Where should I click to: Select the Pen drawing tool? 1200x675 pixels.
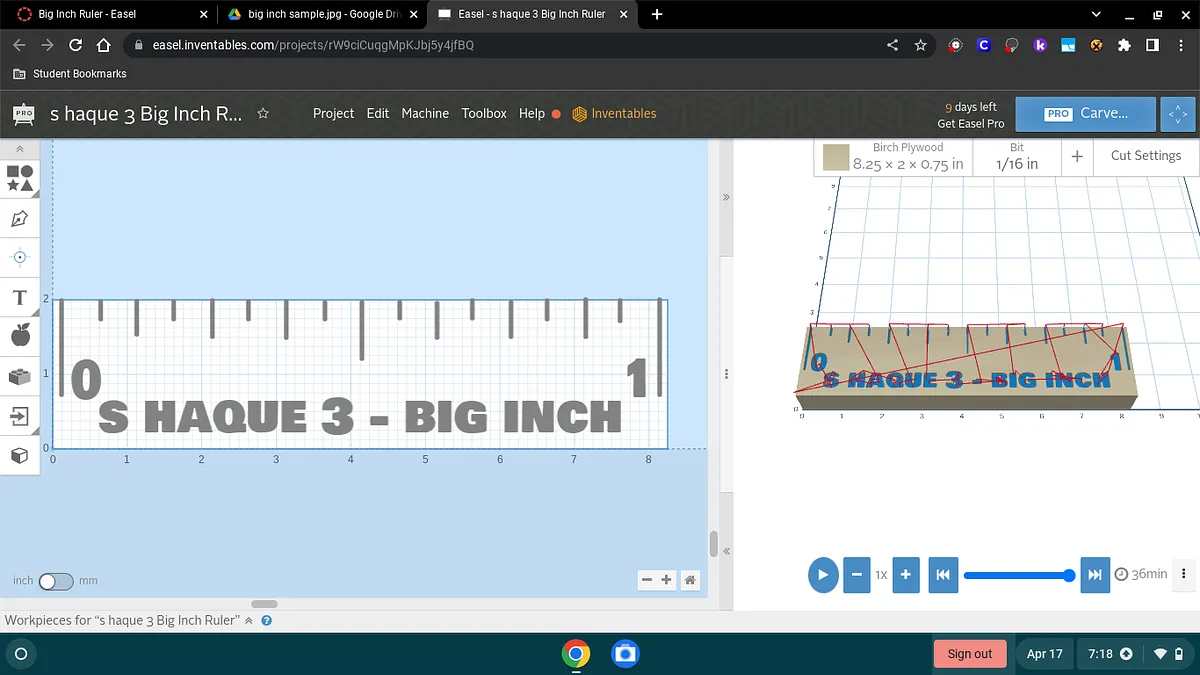pos(20,218)
